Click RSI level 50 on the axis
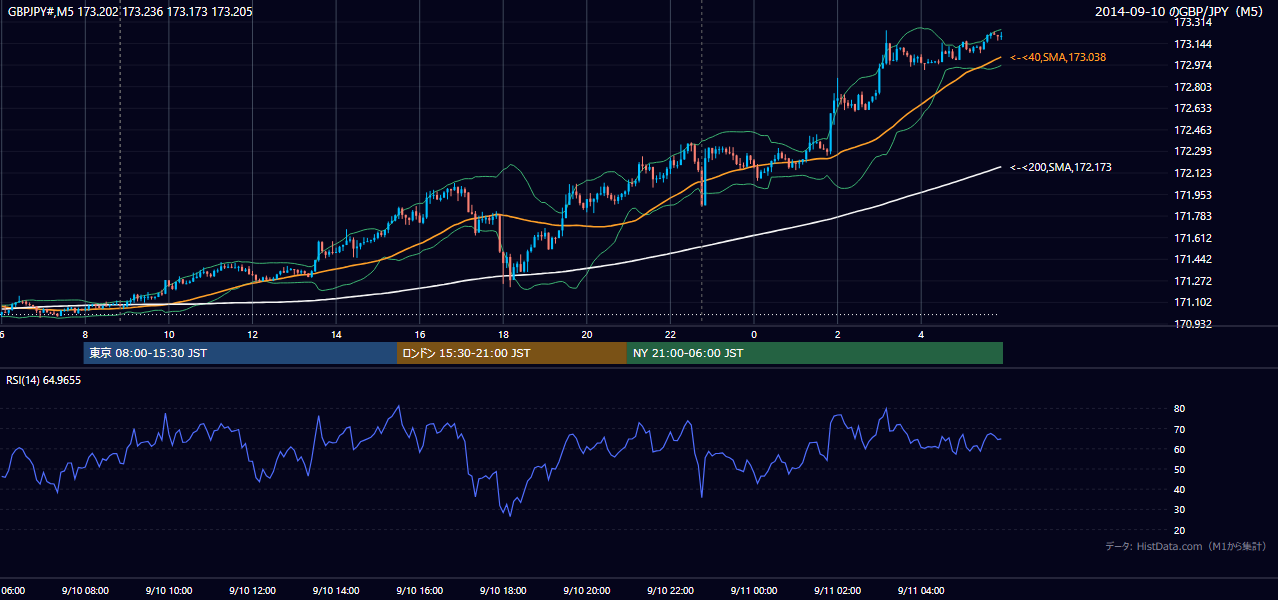Screen dimensions: 1278x600 1179,469
